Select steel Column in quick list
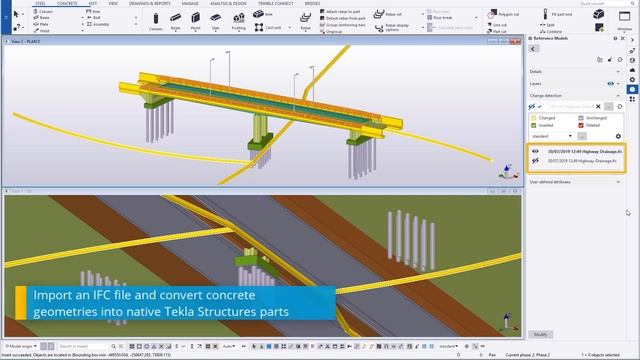The width and height of the screenshot is (640, 360). pos(43,11)
